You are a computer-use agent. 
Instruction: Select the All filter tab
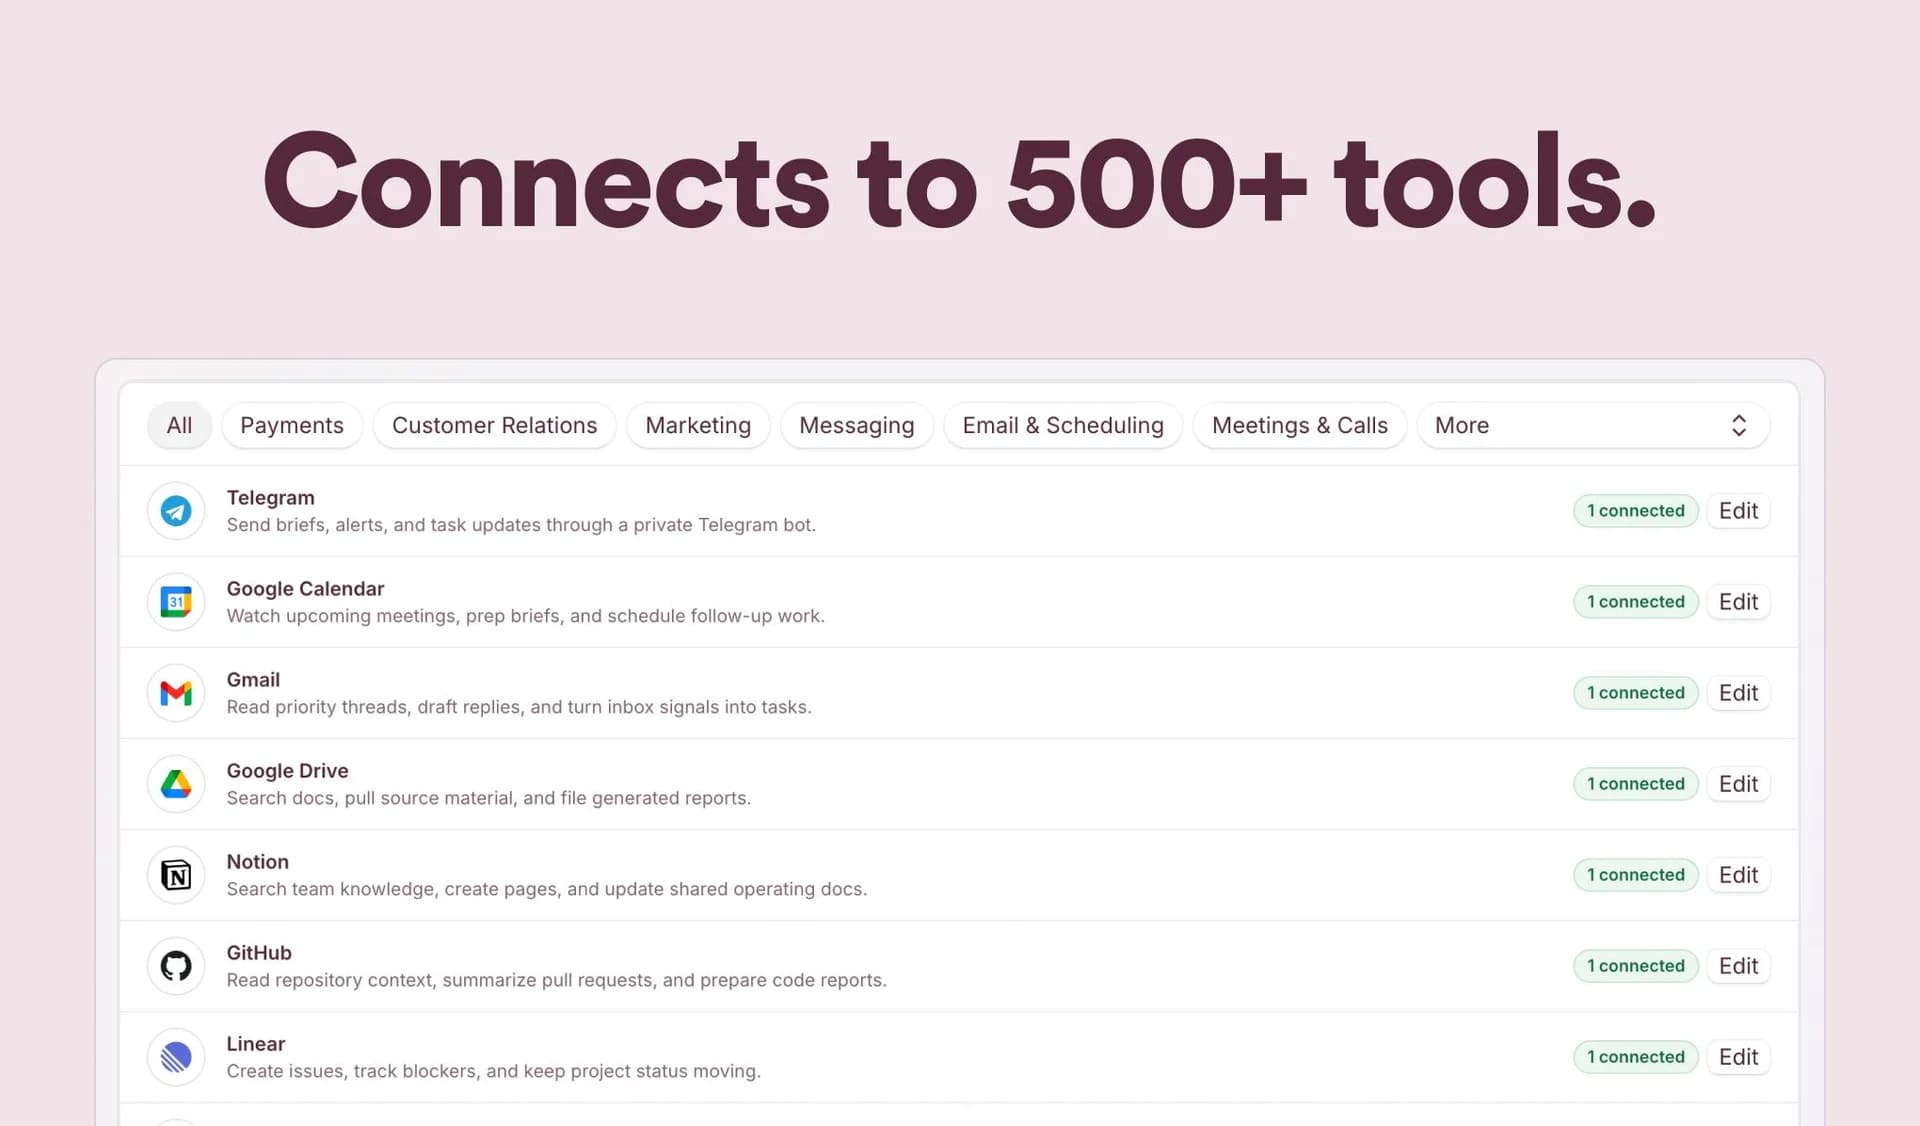click(x=179, y=425)
